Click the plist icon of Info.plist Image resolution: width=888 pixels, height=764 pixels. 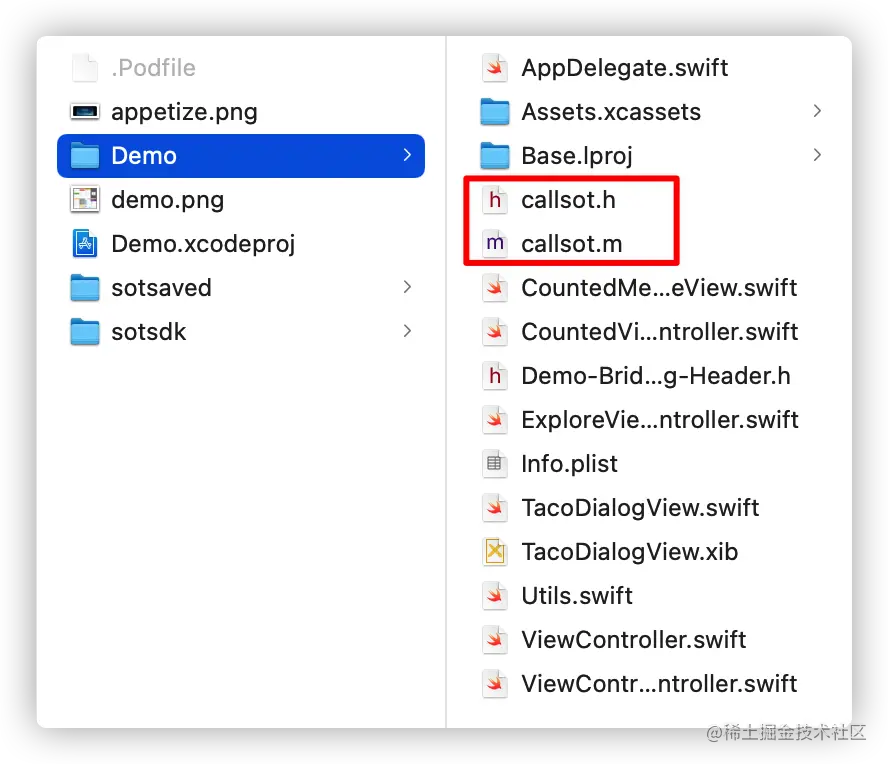pos(495,463)
